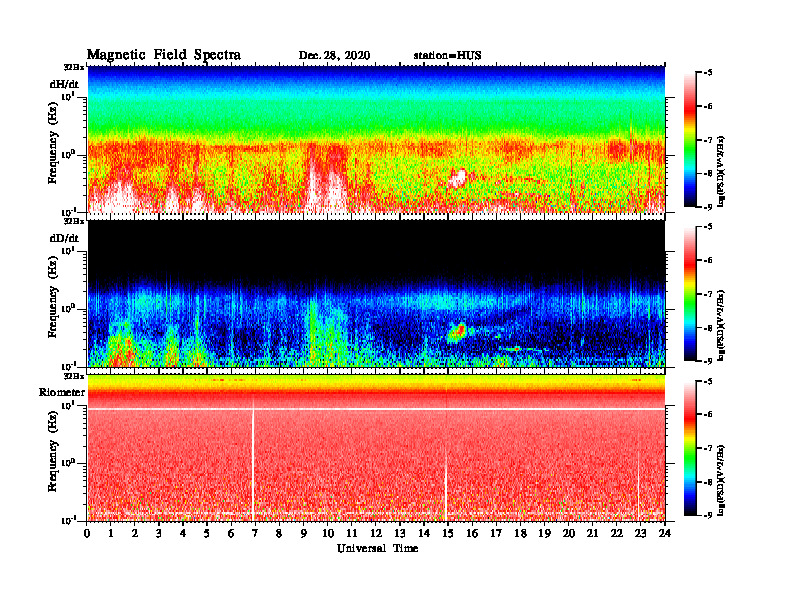Click the white burst near 15.5 UT in dH/dt spectrogram
Screen dimensions: 792x612
458,178
